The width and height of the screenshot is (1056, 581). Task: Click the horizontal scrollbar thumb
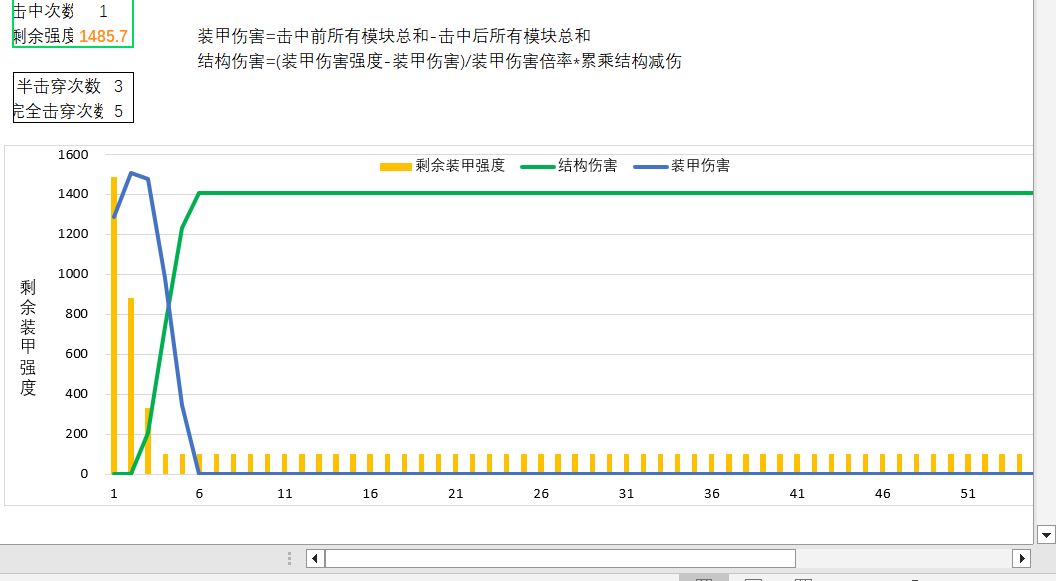pyautogui.click(x=560, y=558)
